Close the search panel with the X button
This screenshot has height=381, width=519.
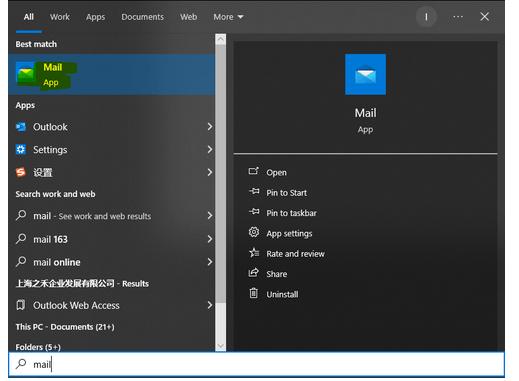coord(484,17)
